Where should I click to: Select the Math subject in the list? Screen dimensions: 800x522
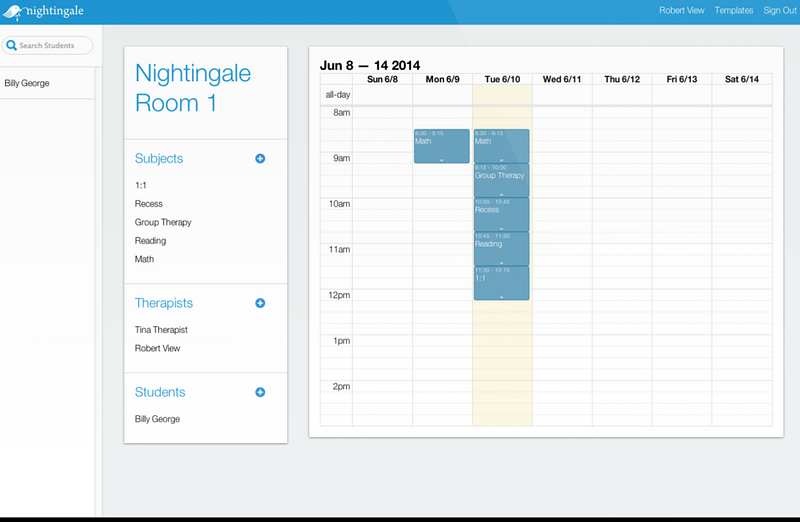(x=144, y=259)
